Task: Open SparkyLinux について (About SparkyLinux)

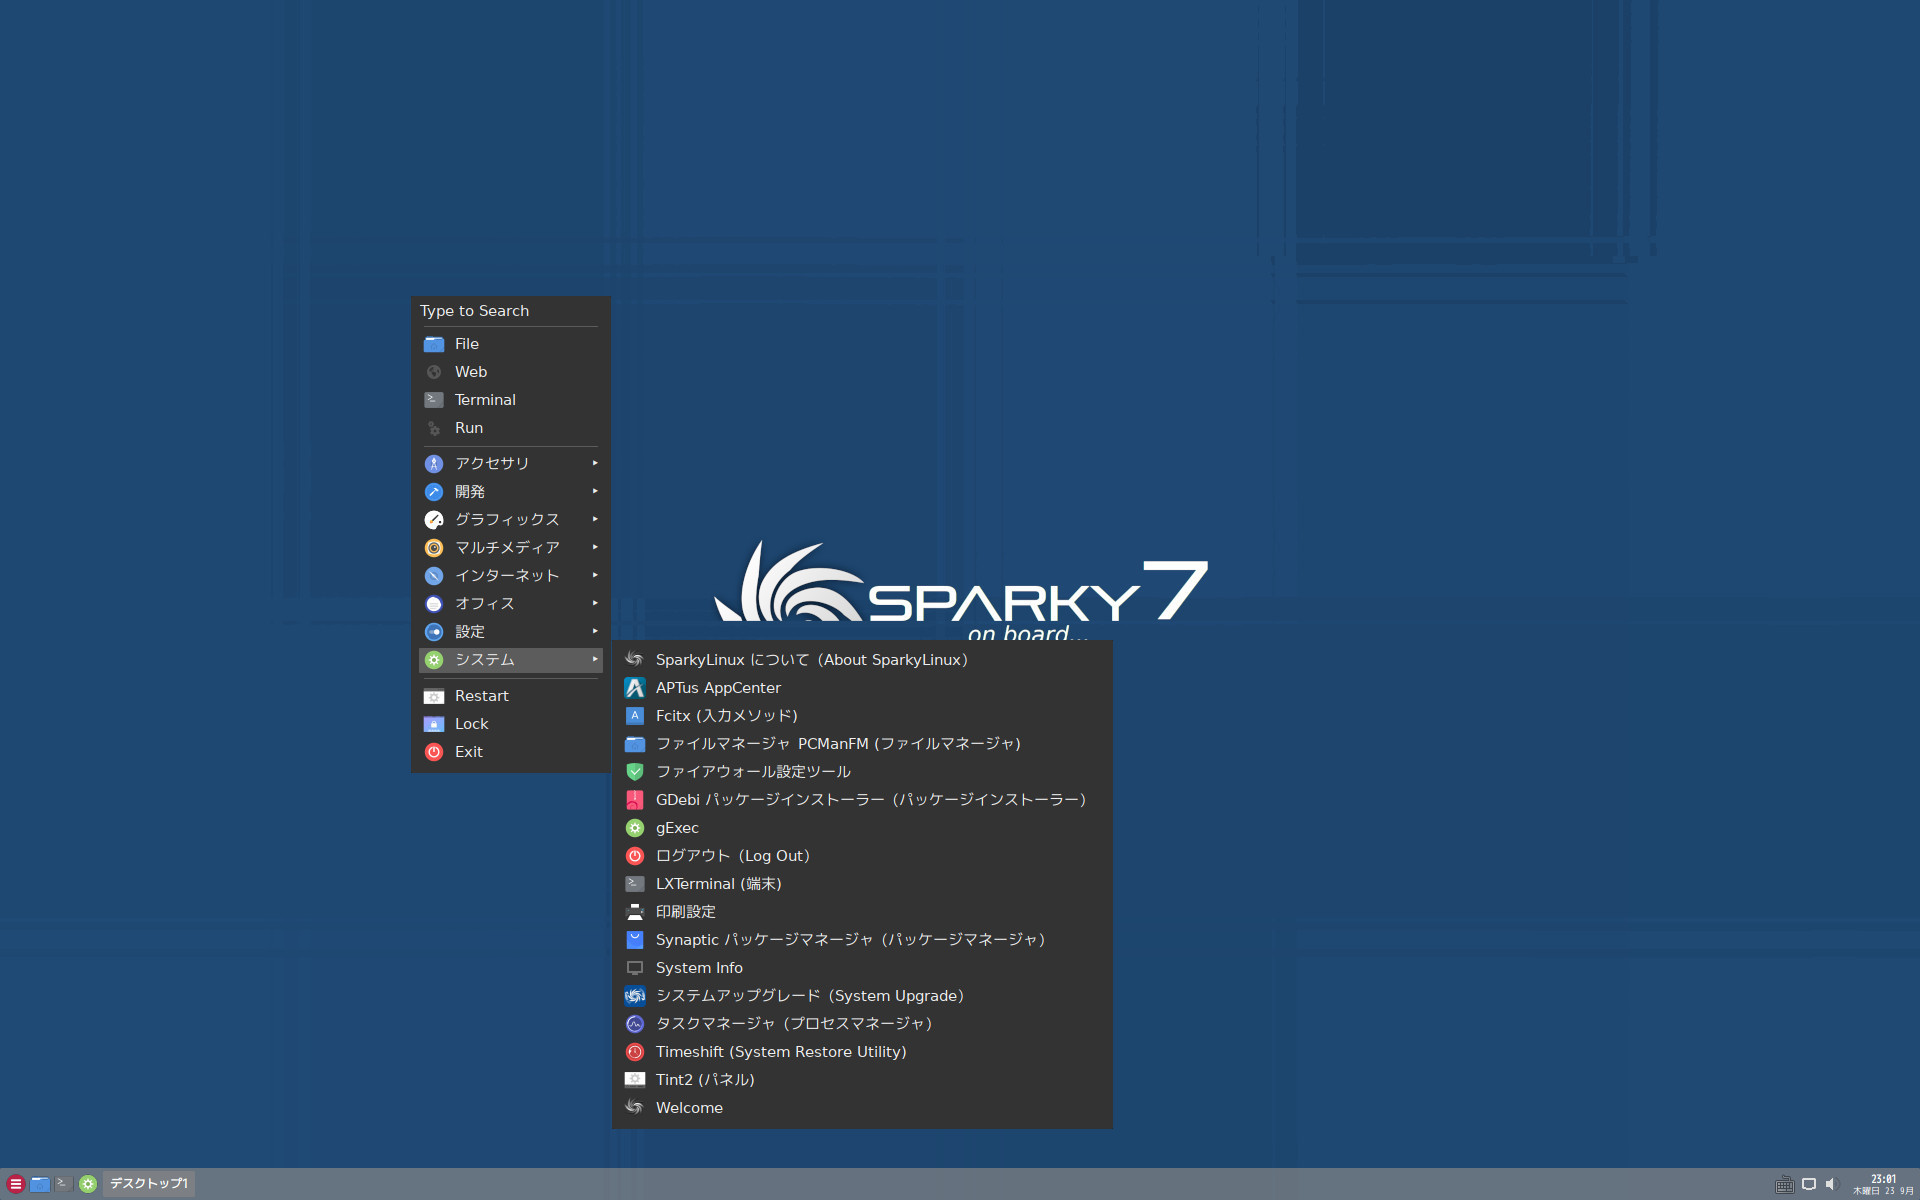Action: 862,660
